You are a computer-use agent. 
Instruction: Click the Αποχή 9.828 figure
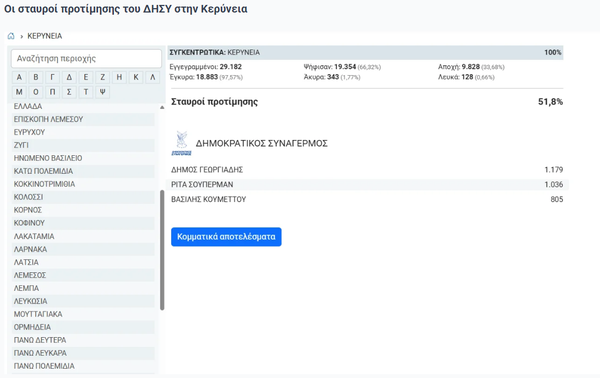471,67
